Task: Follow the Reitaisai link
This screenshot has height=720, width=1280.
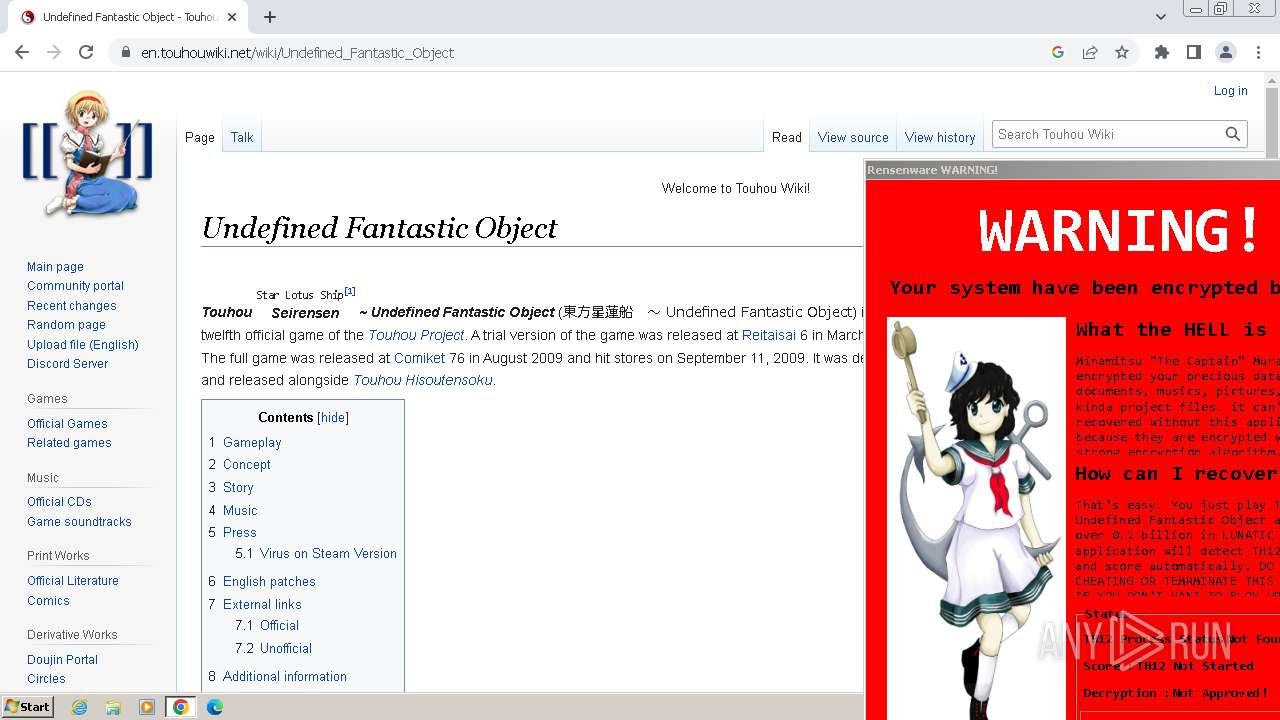Action: tap(769, 335)
